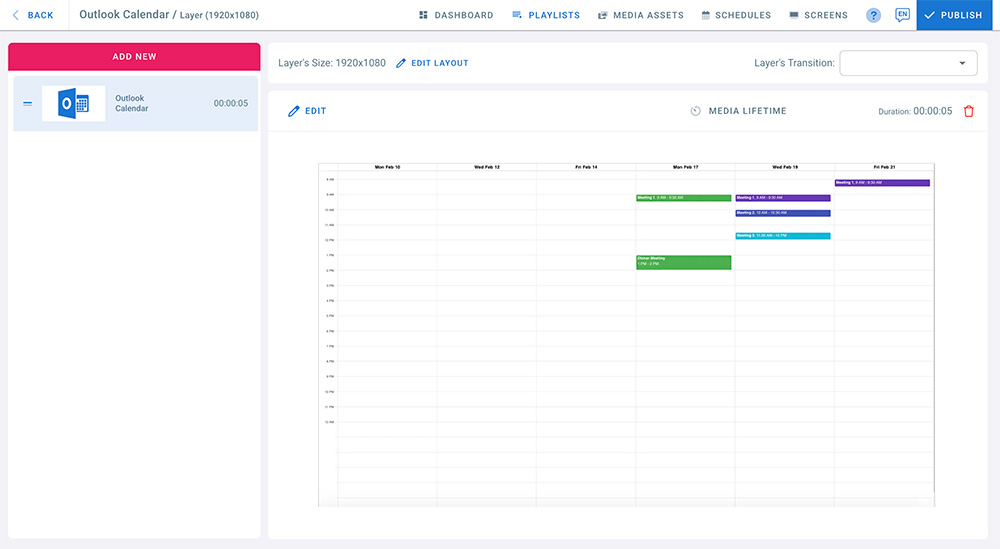This screenshot has height=549, width=1000.
Task: Click the purple Meeting 1 event on Fri Feb 21
Action: coord(882,183)
